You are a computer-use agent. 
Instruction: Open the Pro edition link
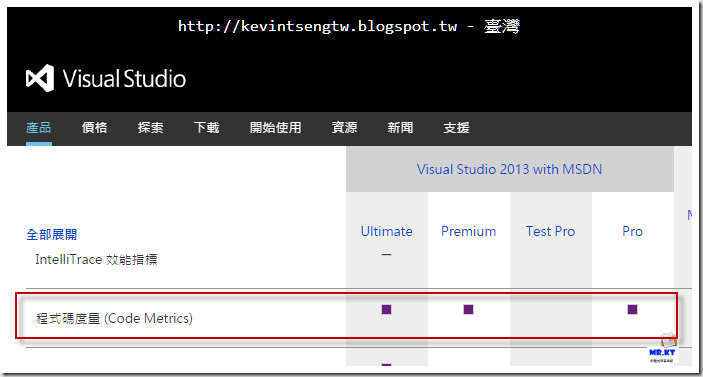click(x=633, y=231)
